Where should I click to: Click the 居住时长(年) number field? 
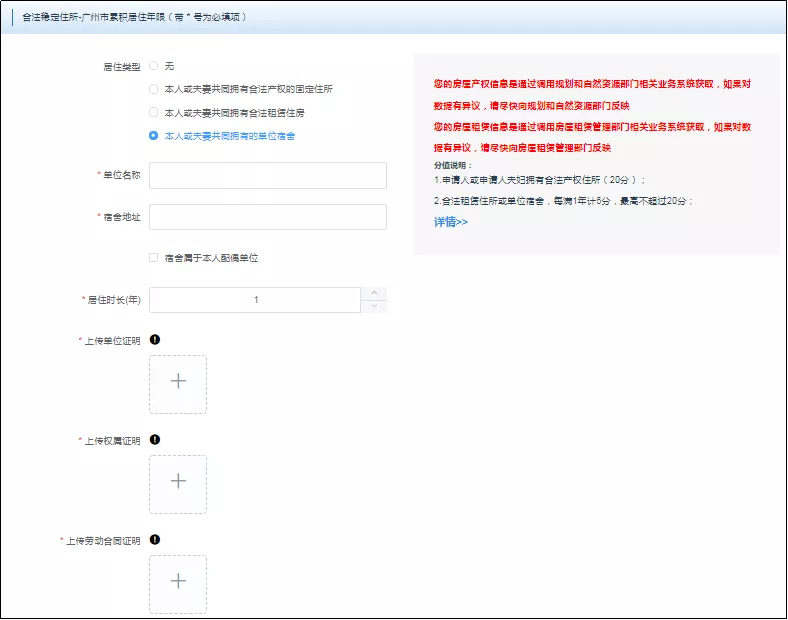pyautogui.click(x=255, y=300)
